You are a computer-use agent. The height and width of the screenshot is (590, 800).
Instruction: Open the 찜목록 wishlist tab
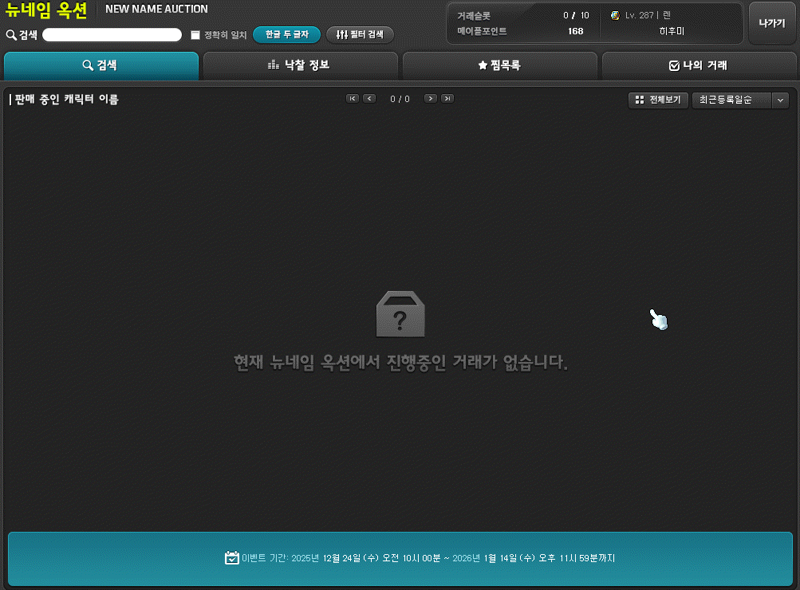[x=499, y=66]
